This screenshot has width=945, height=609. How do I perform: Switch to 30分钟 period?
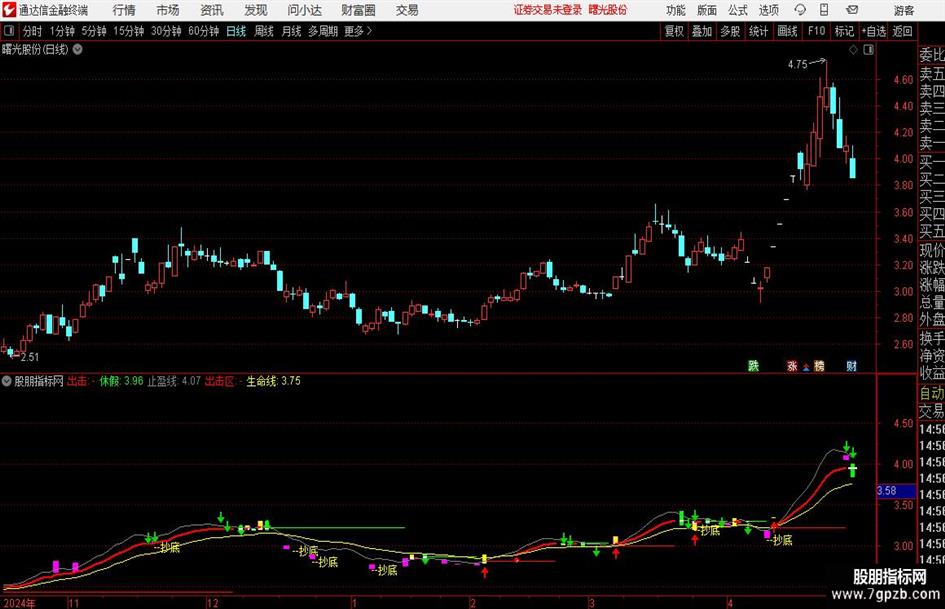point(166,31)
